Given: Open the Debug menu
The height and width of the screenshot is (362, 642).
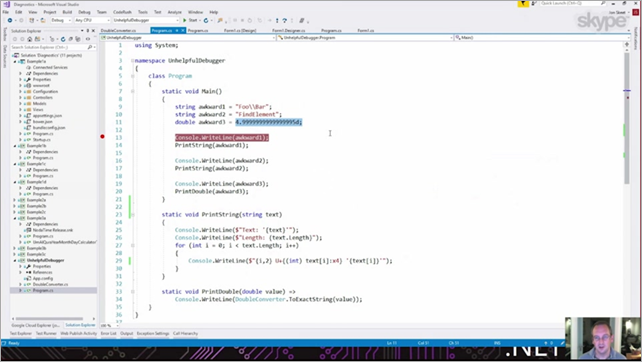Looking at the screenshot, I should pos(84,12).
